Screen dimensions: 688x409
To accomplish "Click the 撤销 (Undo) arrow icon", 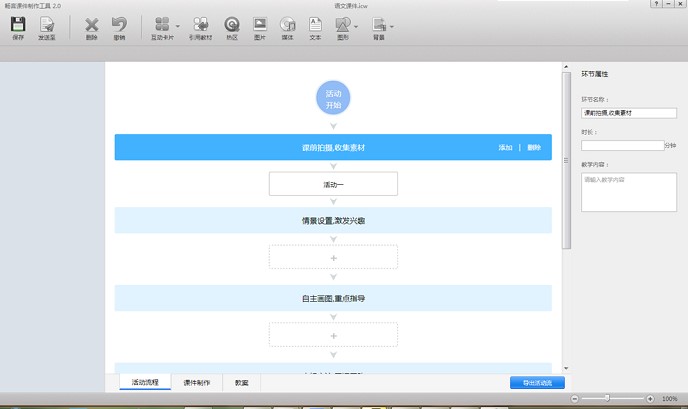I will click(x=119, y=25).
